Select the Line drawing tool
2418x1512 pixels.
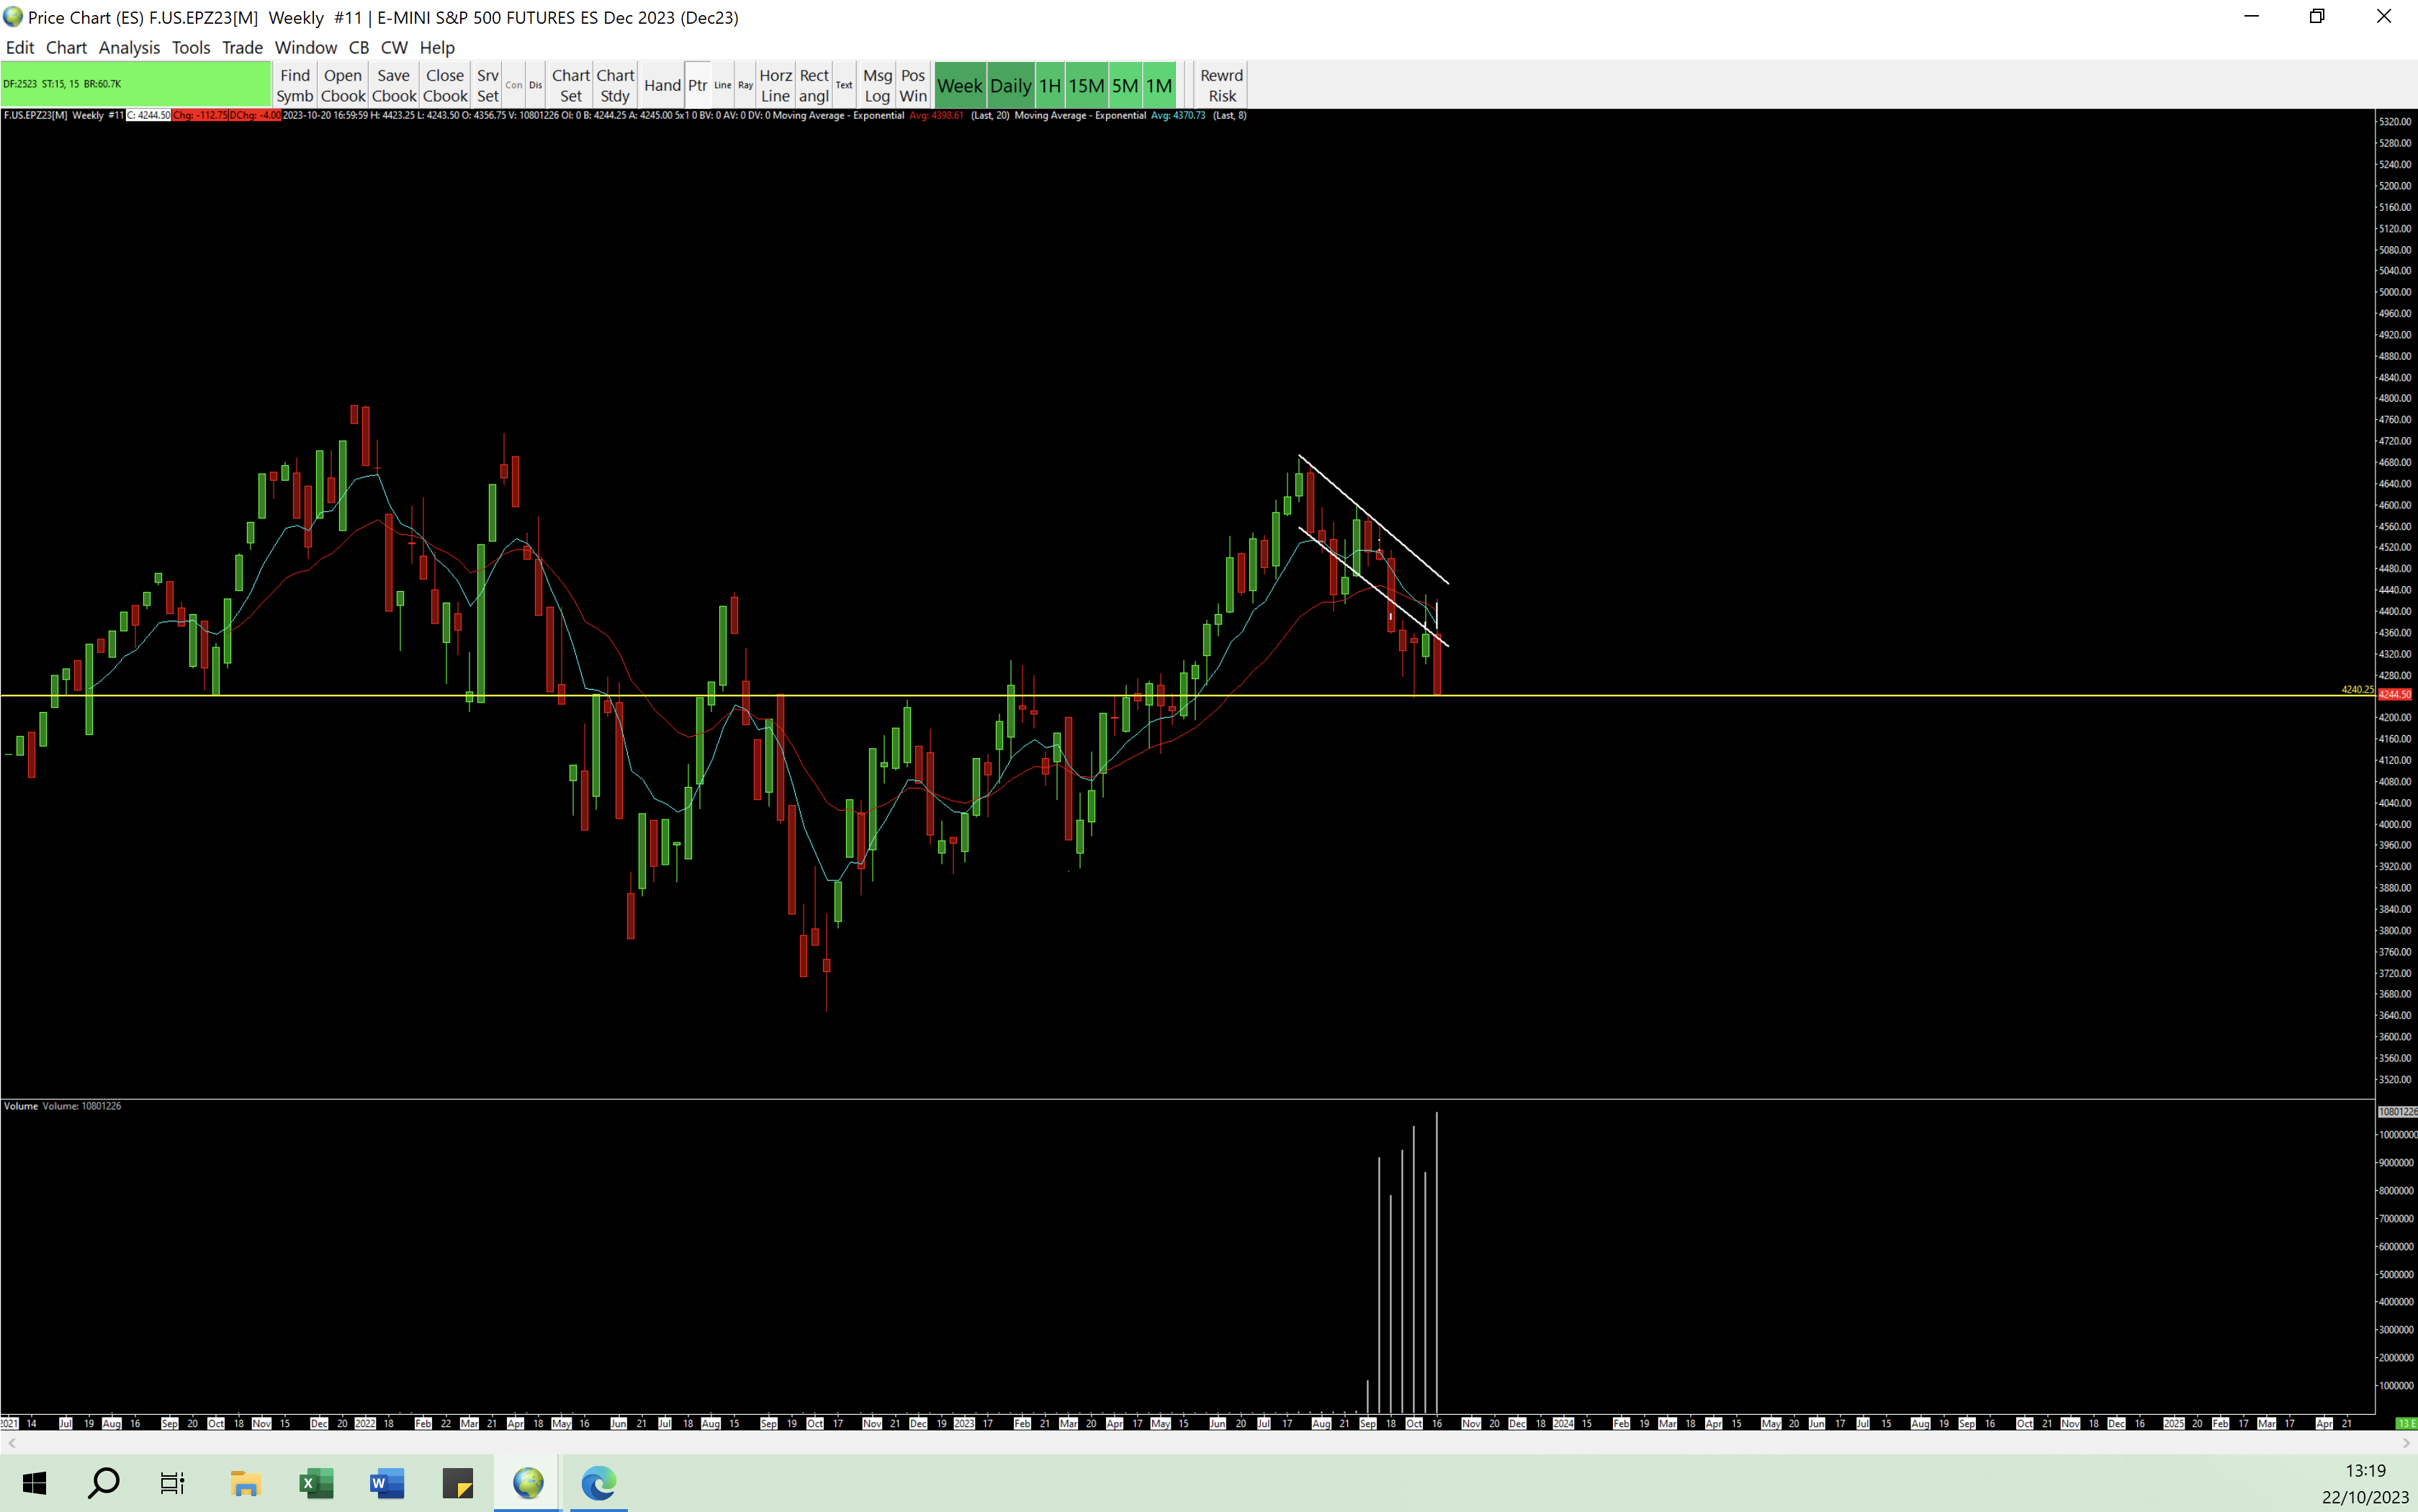(x=723, y=85)
